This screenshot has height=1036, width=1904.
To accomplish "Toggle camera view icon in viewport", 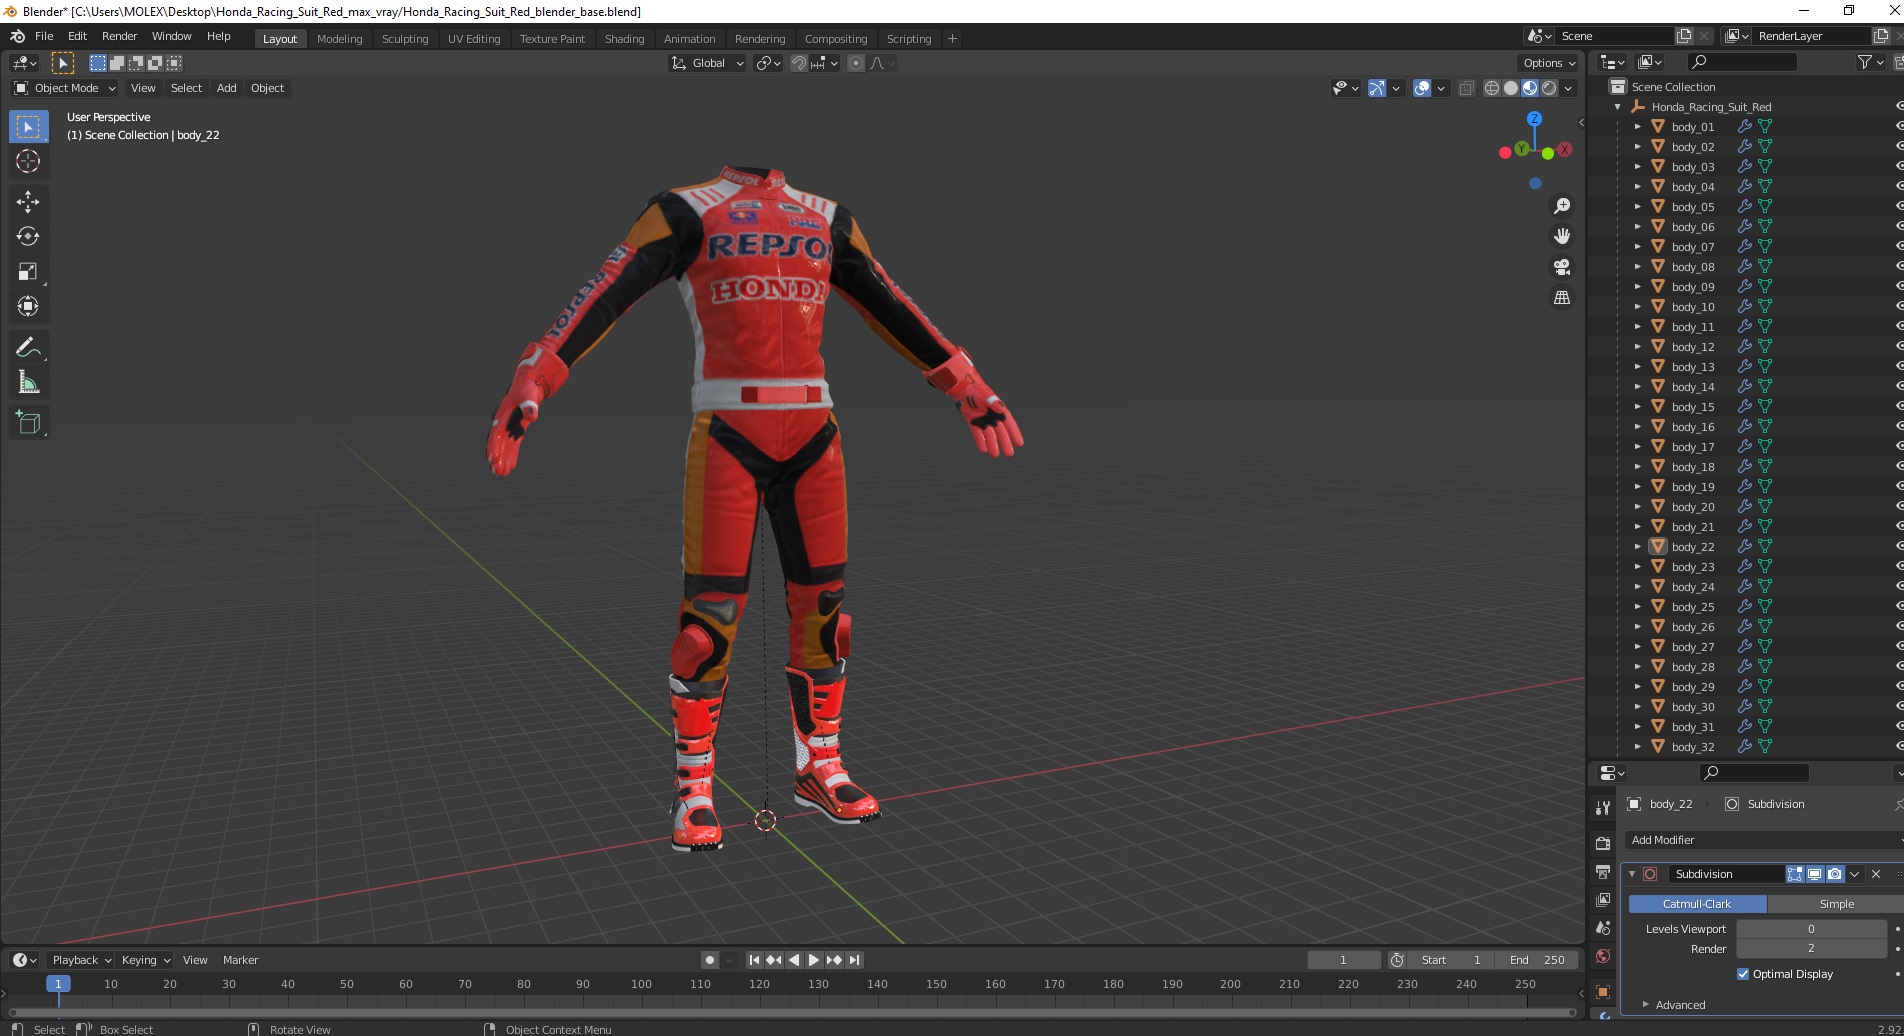I will tap(1561, 267).
